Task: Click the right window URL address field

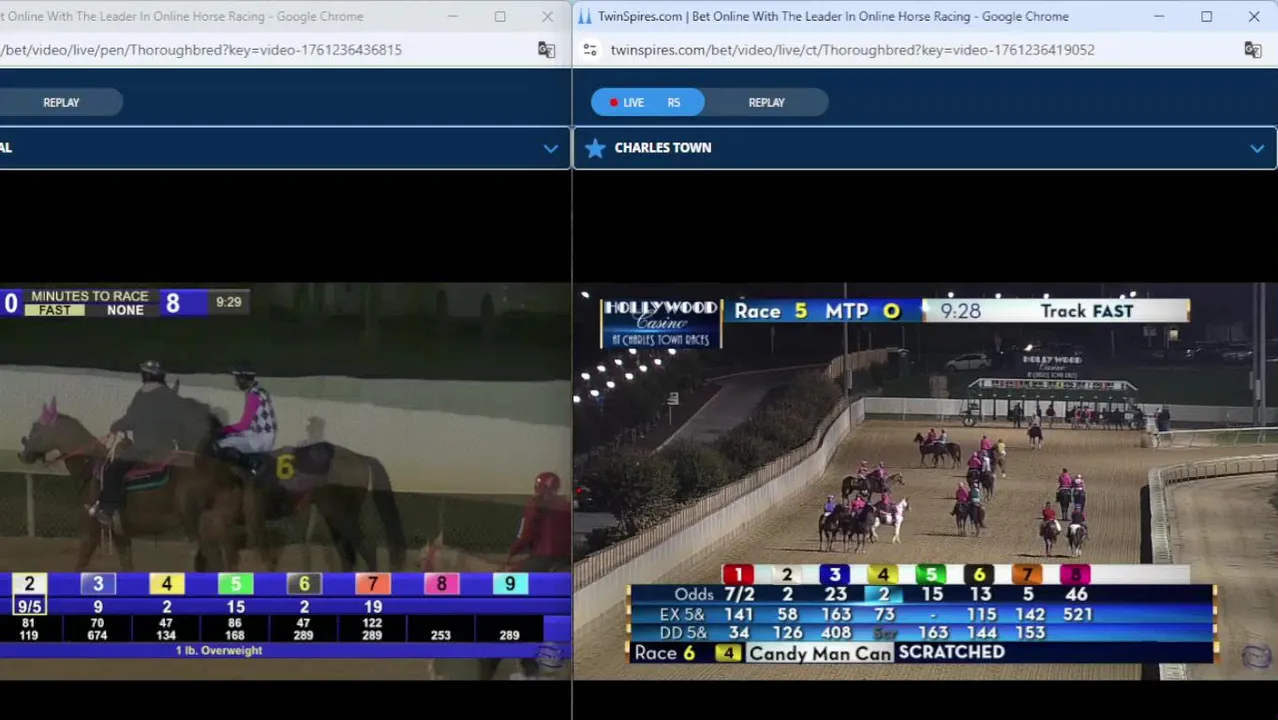Action: (x=852, y=50)
